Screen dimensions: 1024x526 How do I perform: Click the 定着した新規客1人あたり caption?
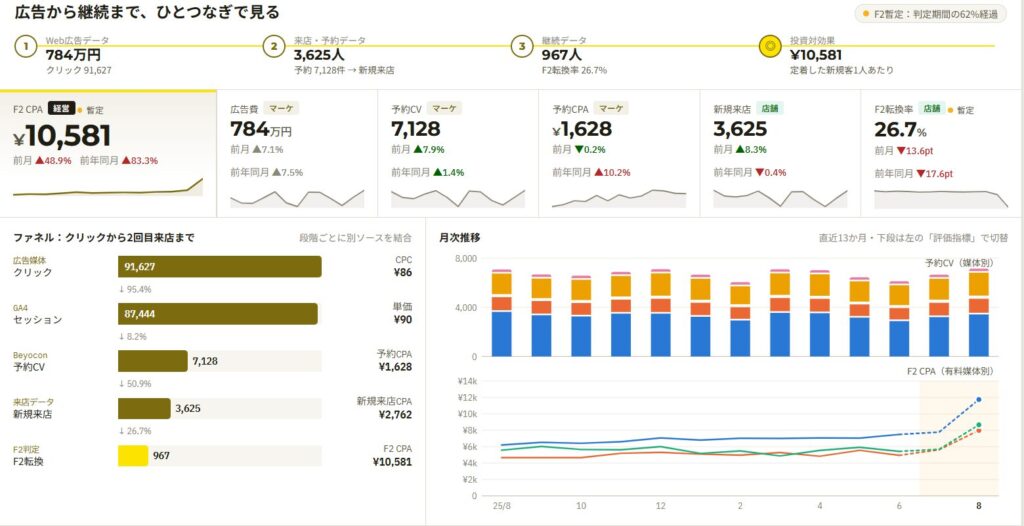click(842, 70)
